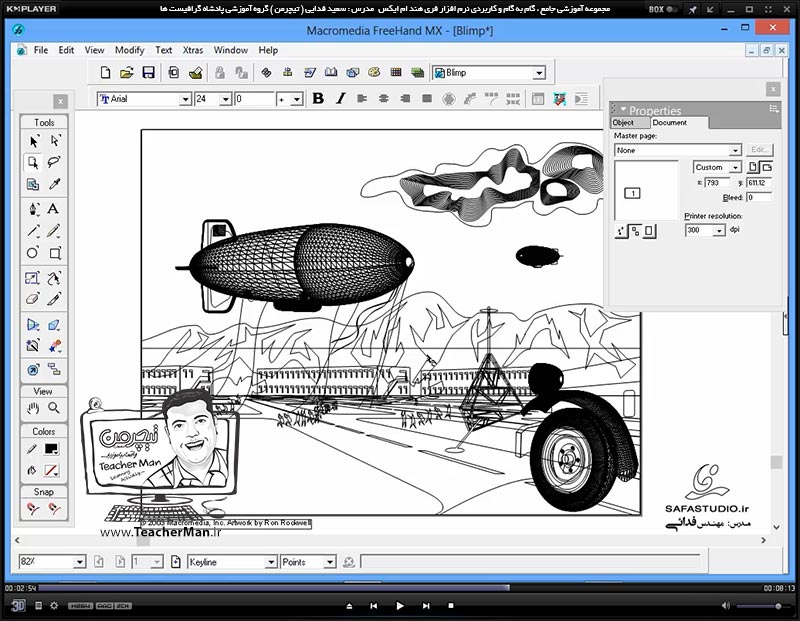Click the fill color swatch
The image size is (800, 621).
(x=51, y=470)
